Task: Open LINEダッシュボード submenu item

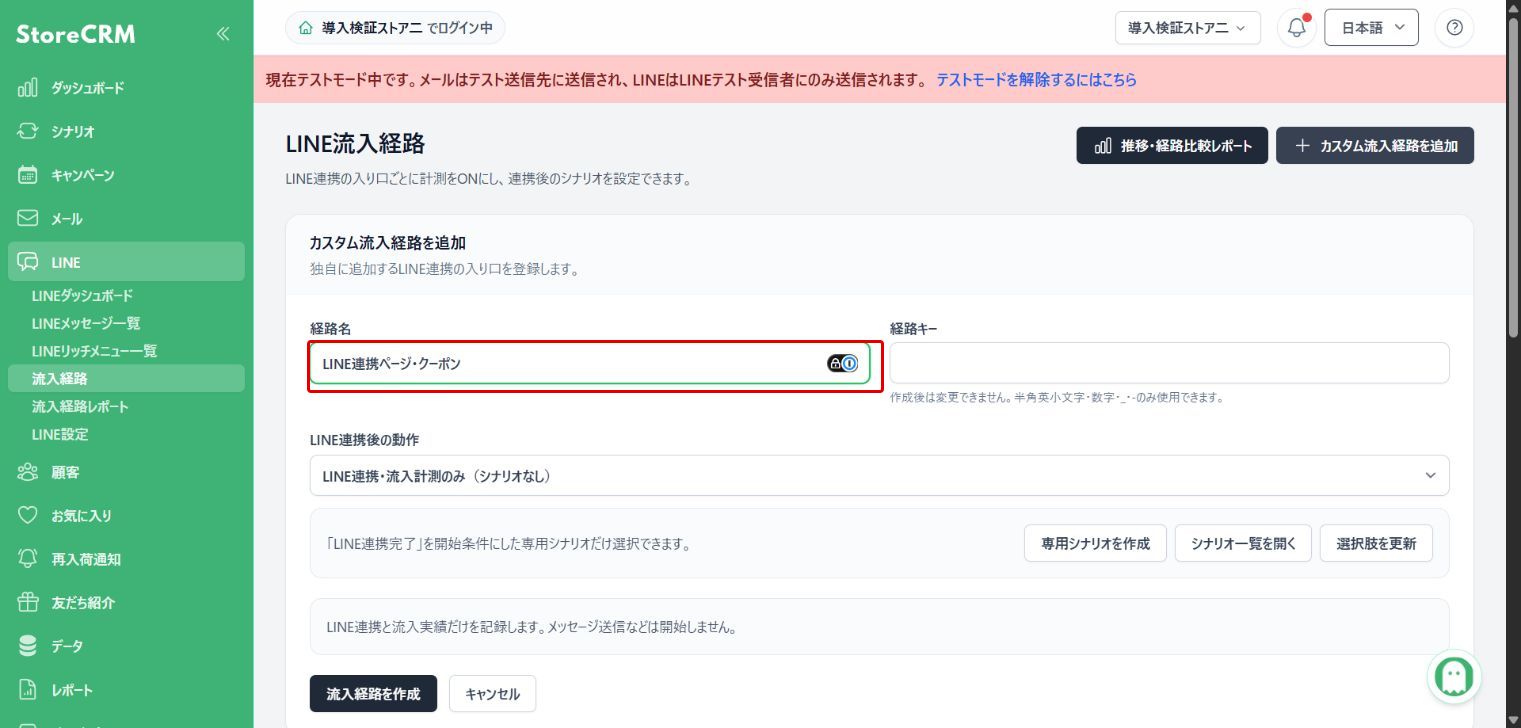Action: coord(82,296)
